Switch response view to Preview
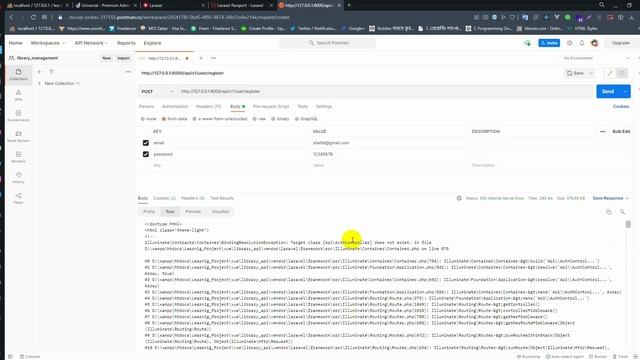This screenshot has height=360, width=640. 193,211
